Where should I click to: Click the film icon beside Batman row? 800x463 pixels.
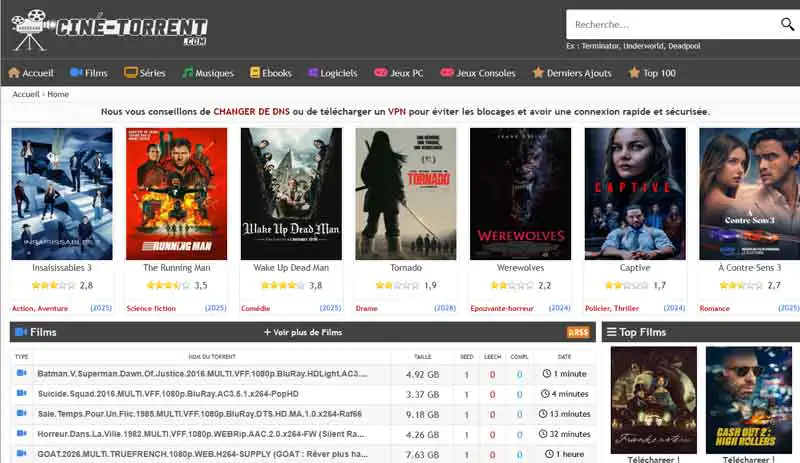tap(21, 373)
